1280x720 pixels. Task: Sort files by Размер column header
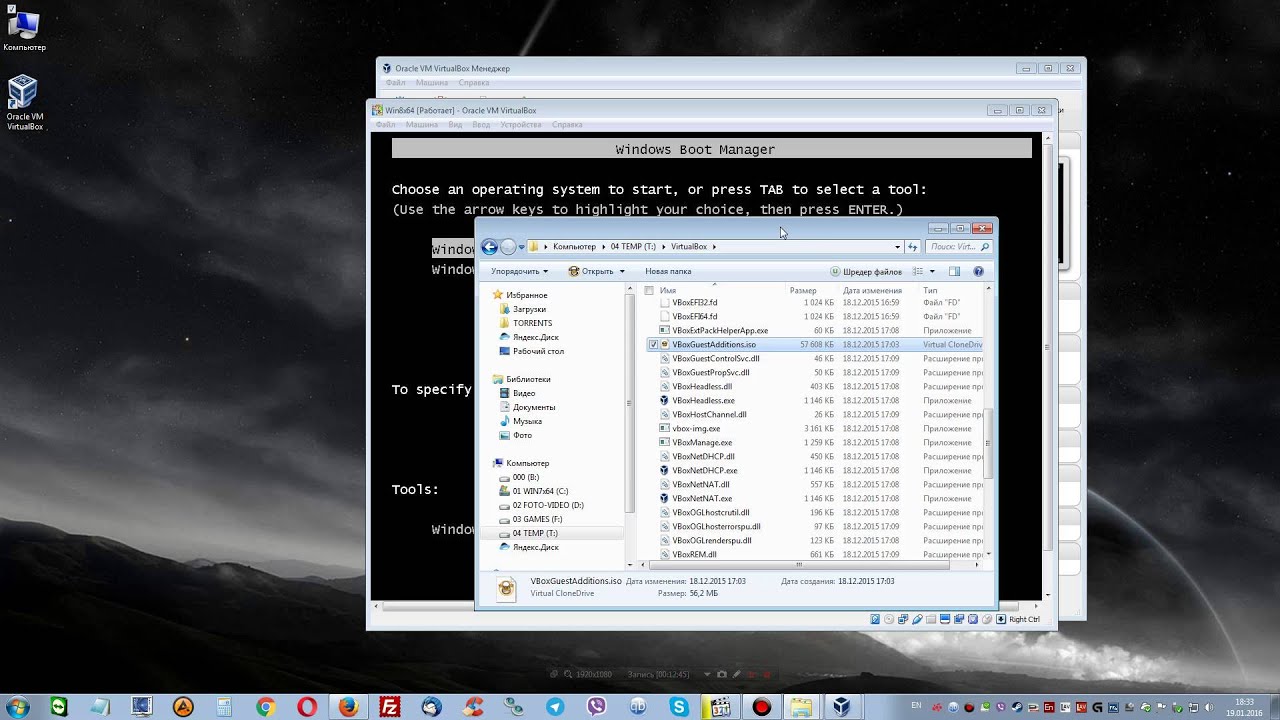pyautogui.click(x=803, y=291)
